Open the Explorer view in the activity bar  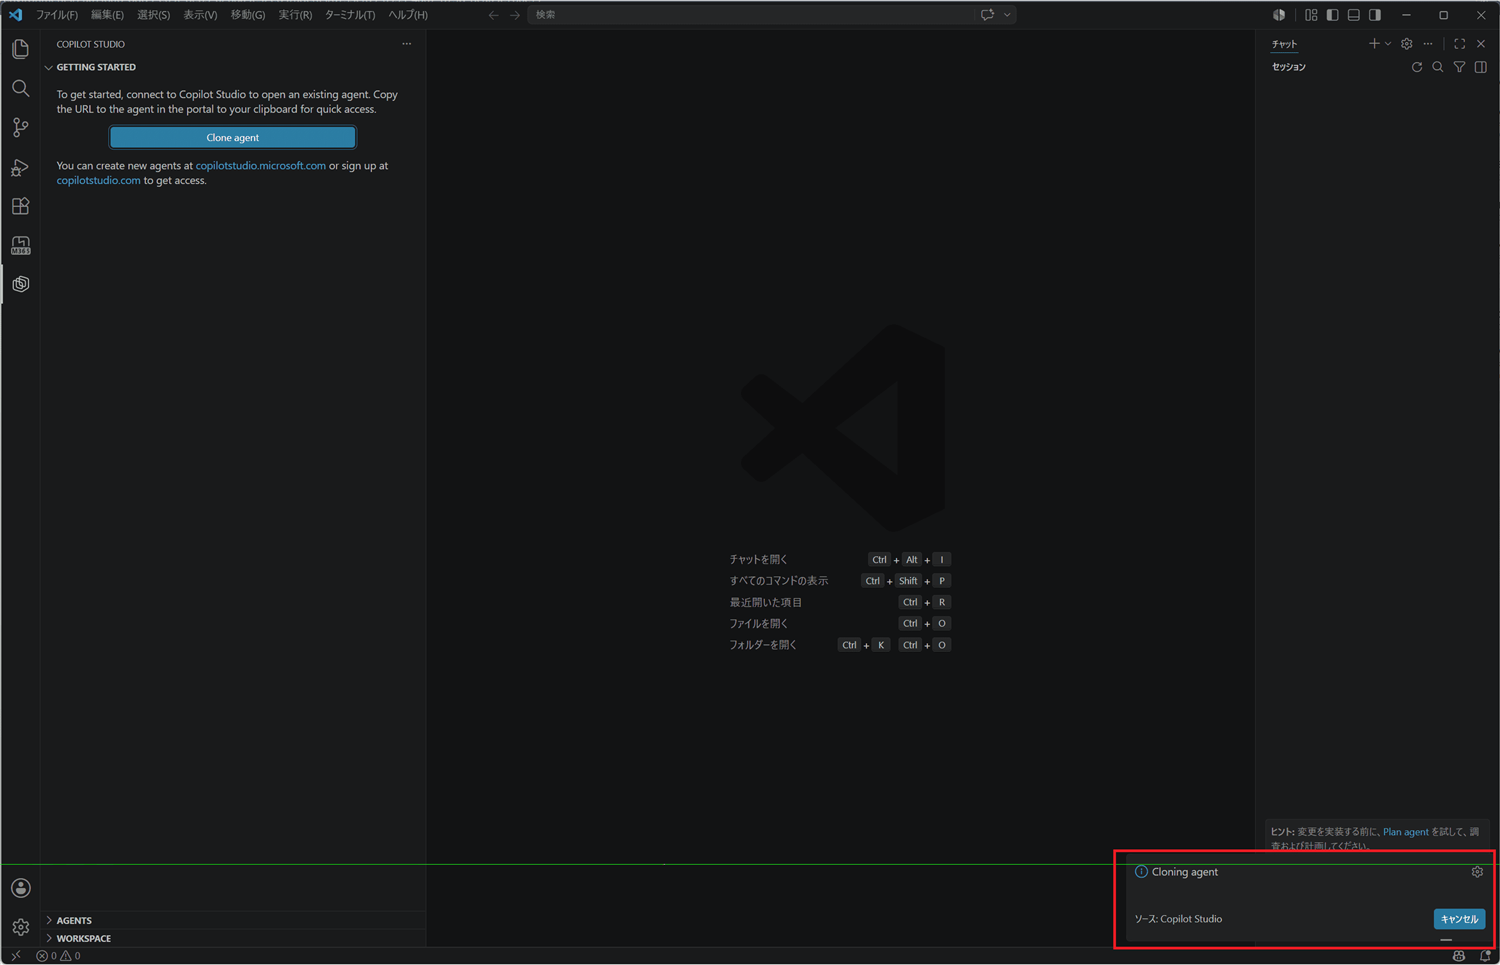(20, 49)
